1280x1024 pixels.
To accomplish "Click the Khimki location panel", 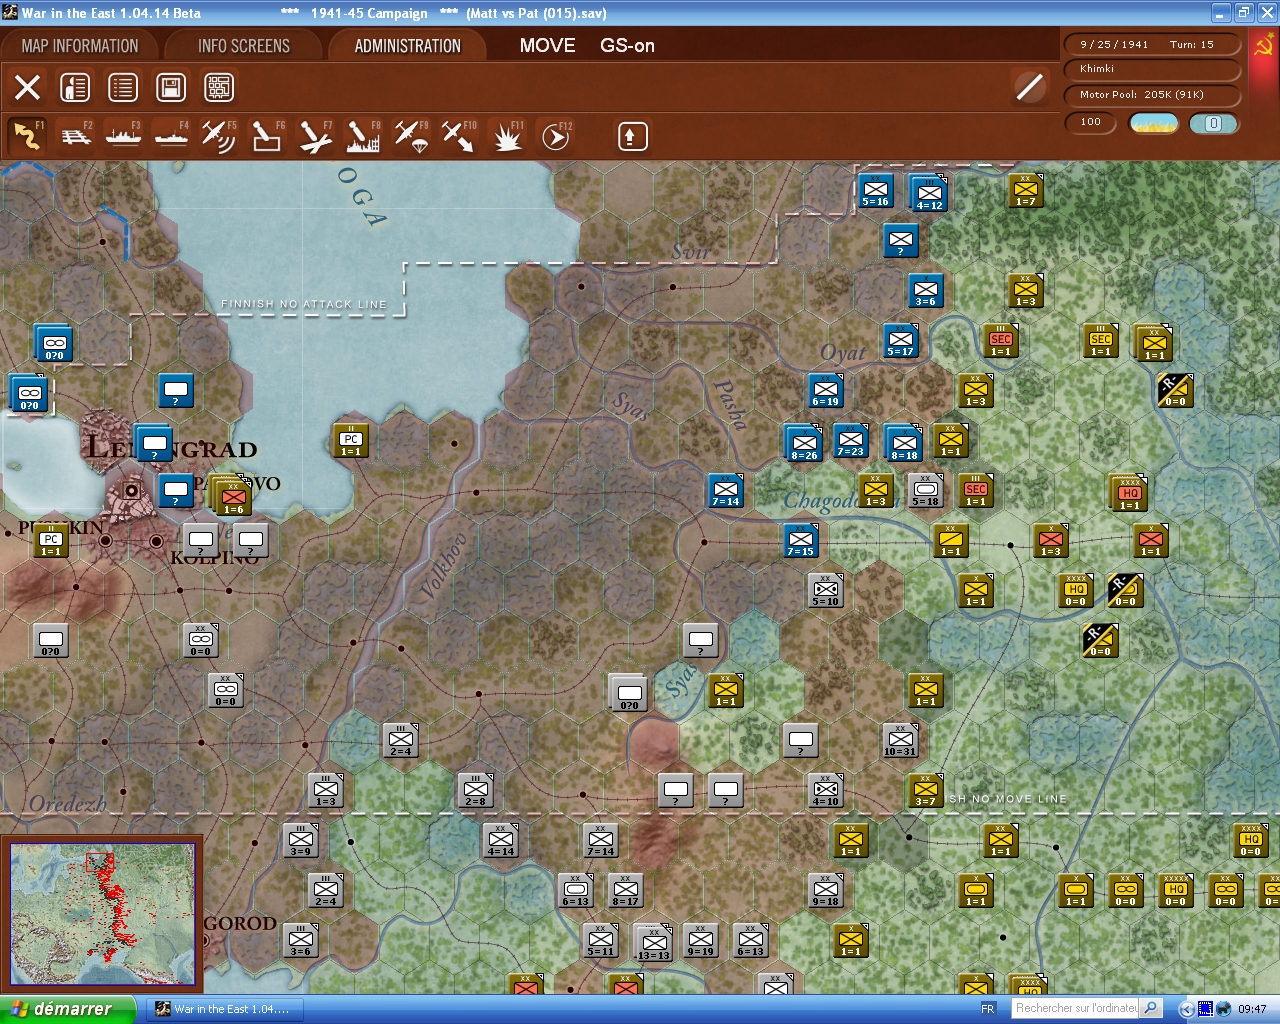I will pyautogui.click(x=1152, y=69).
